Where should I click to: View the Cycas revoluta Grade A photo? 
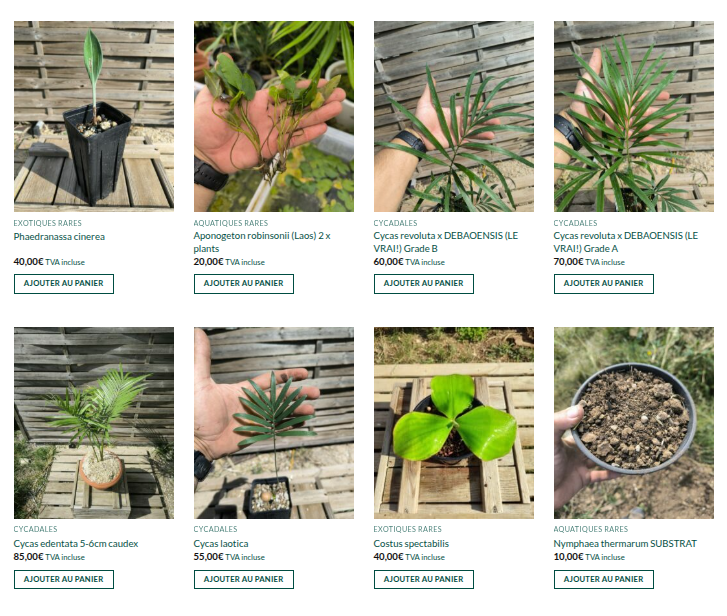pos(633,116)
